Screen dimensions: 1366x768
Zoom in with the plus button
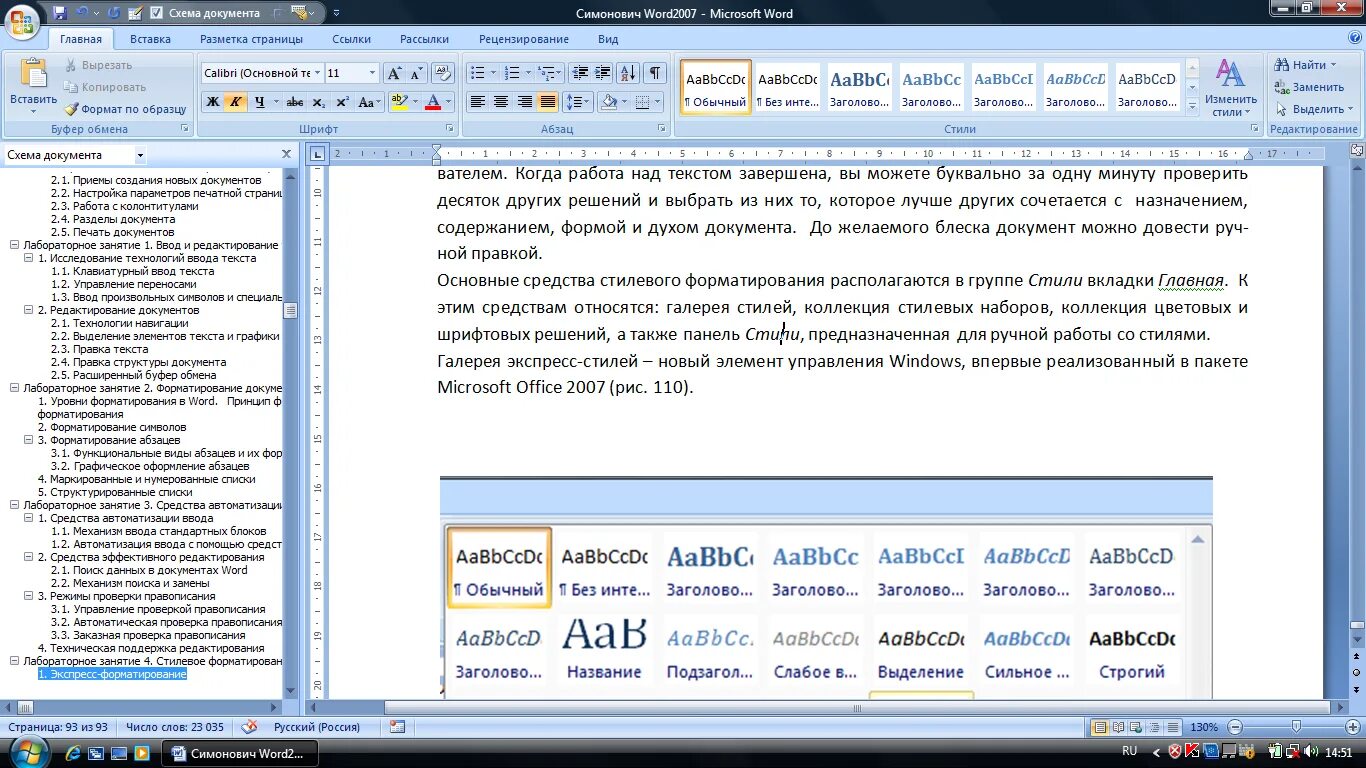tap(1355, 727)
